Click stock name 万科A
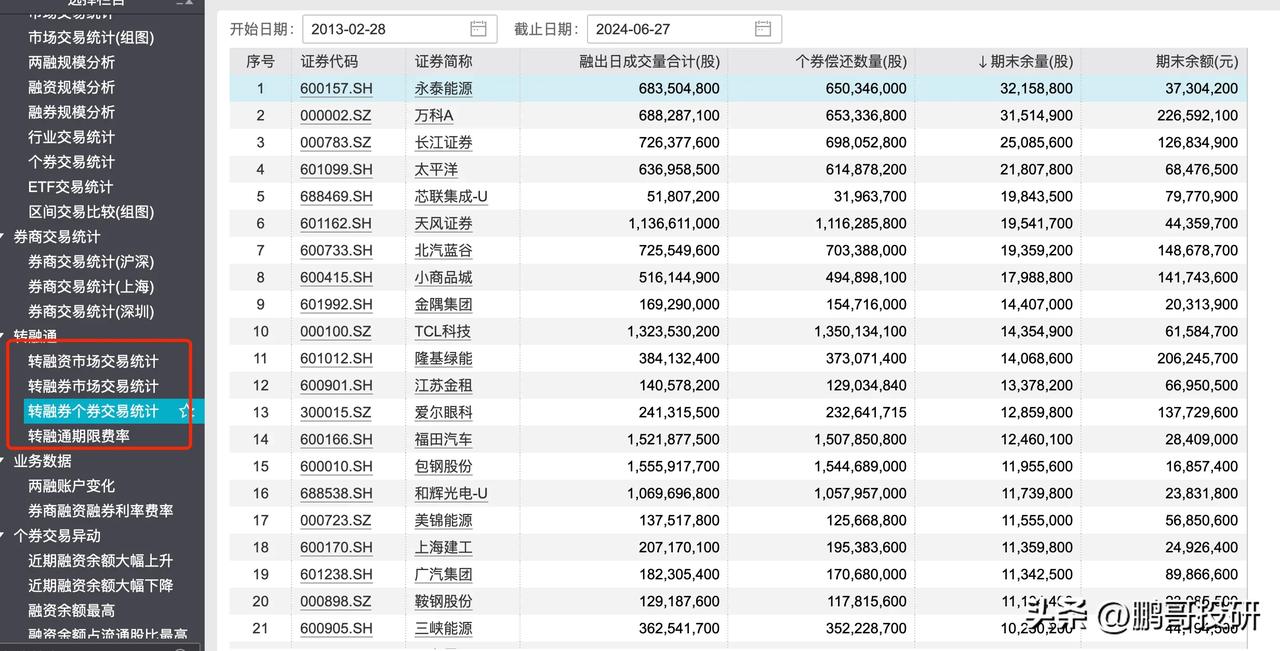Screen dimensions: 1280x651 [434, 116]
